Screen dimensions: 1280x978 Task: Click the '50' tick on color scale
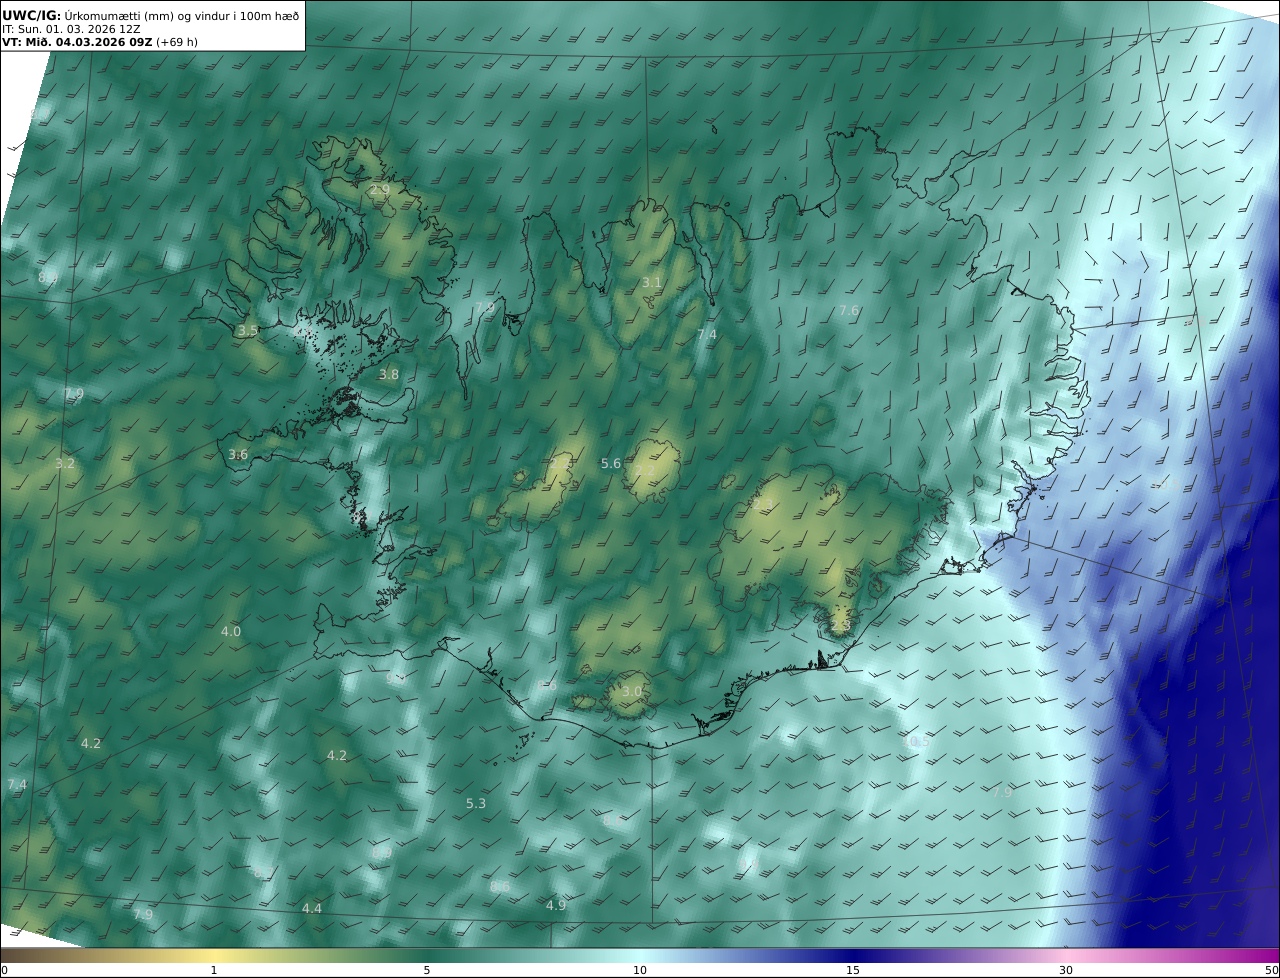[x=1272, y=970]
